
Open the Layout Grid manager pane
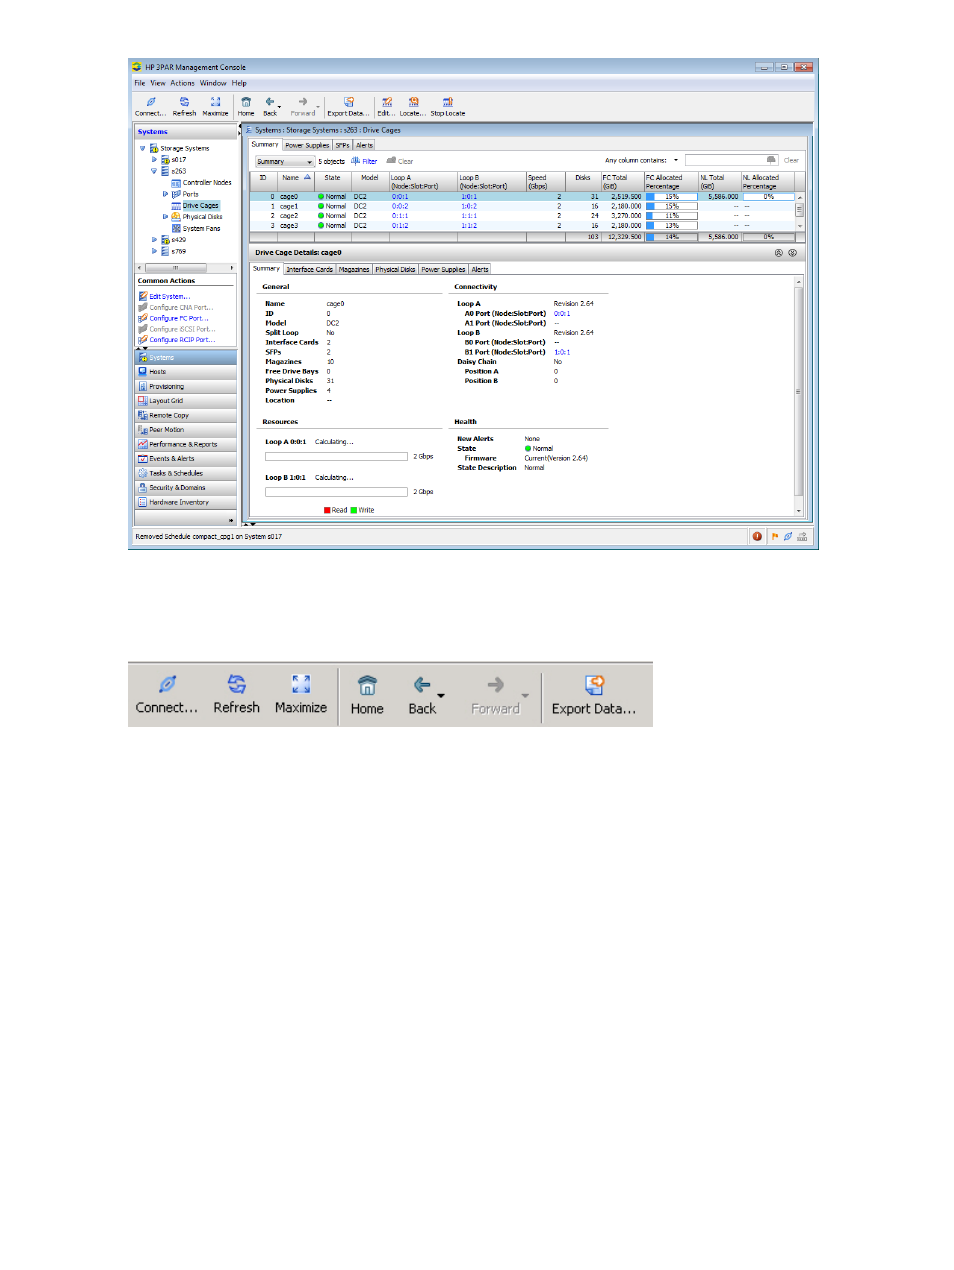[186, 401]
